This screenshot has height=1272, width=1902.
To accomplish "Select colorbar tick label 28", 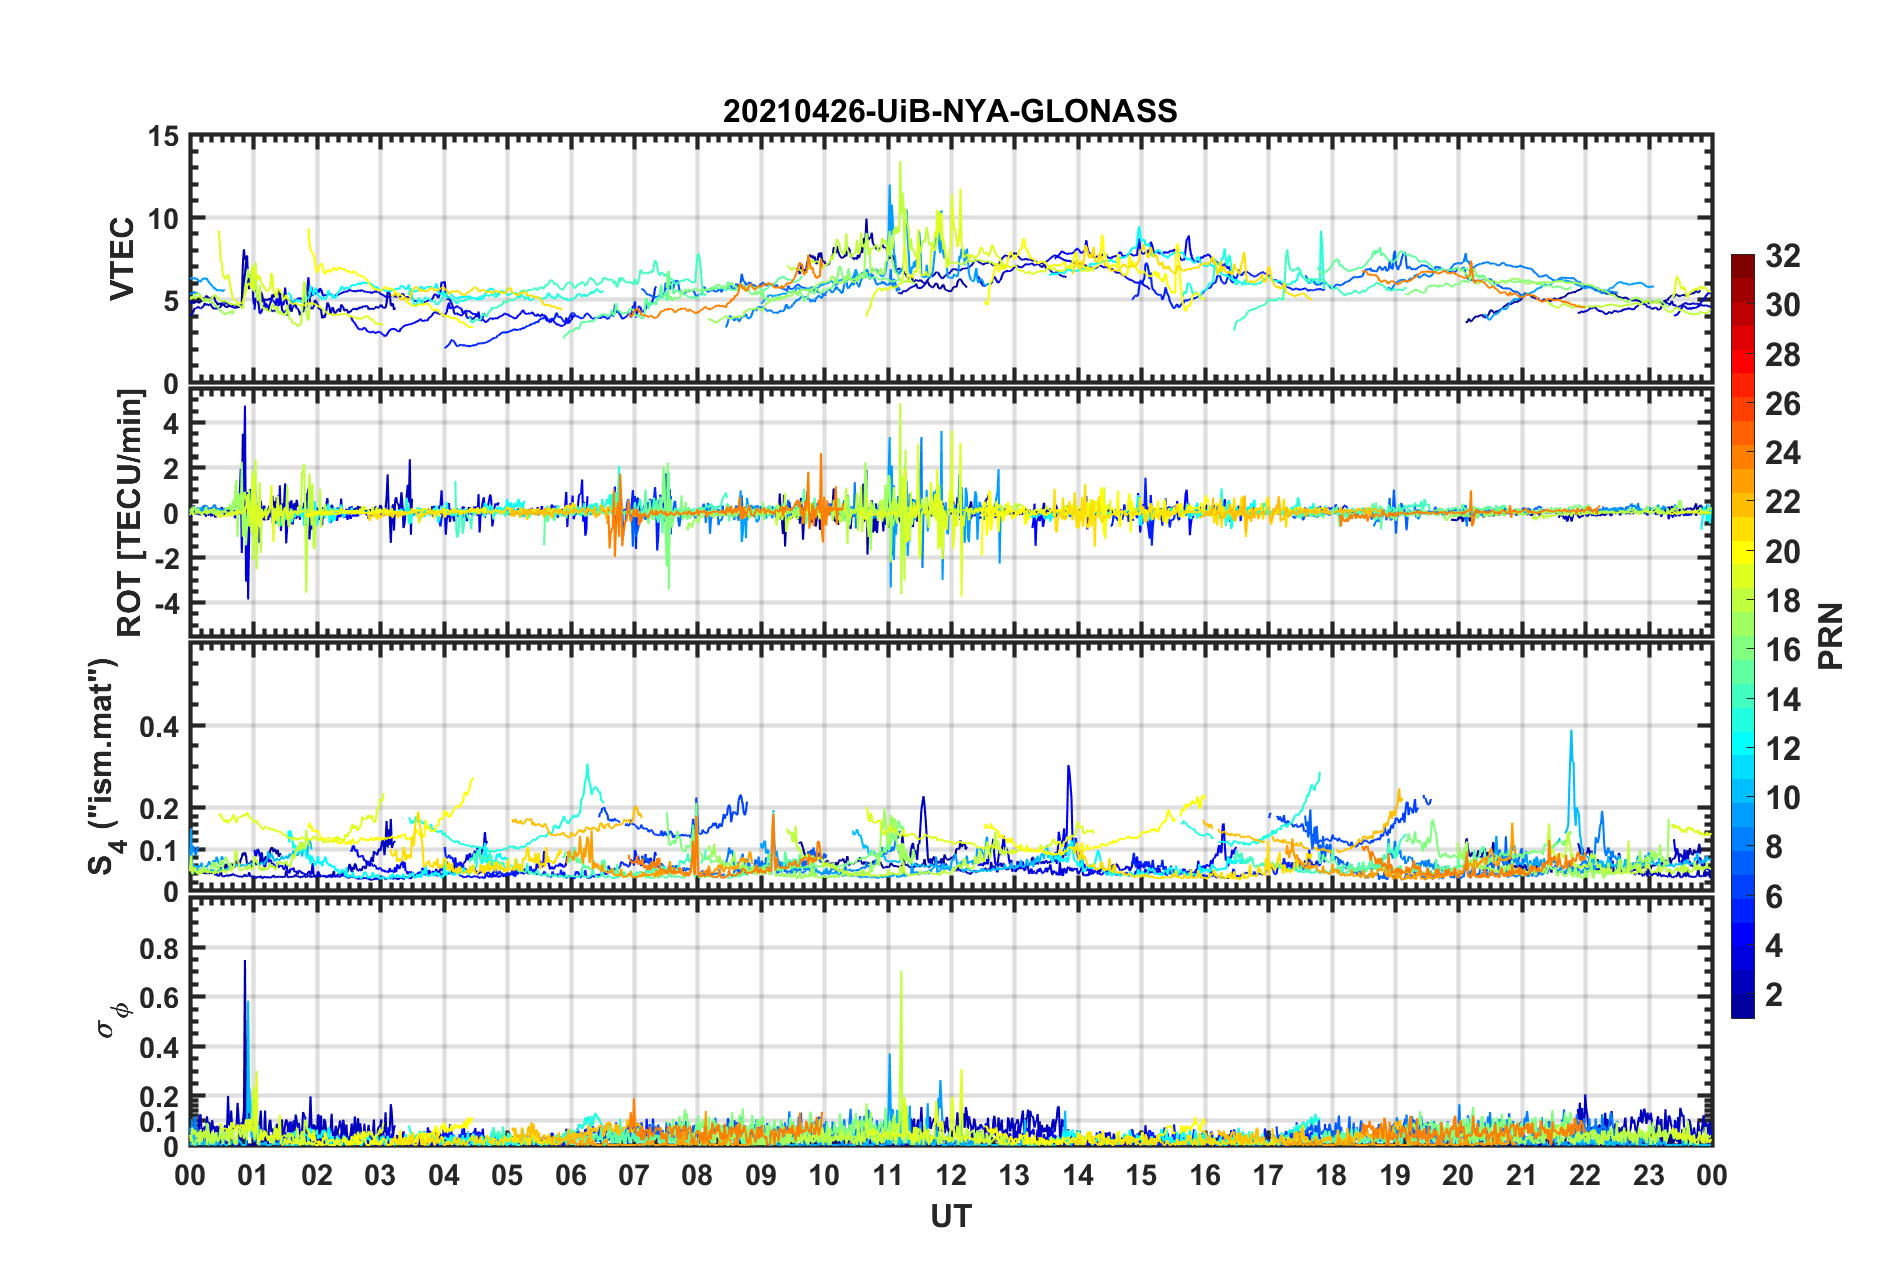I will pos(1782,355).
